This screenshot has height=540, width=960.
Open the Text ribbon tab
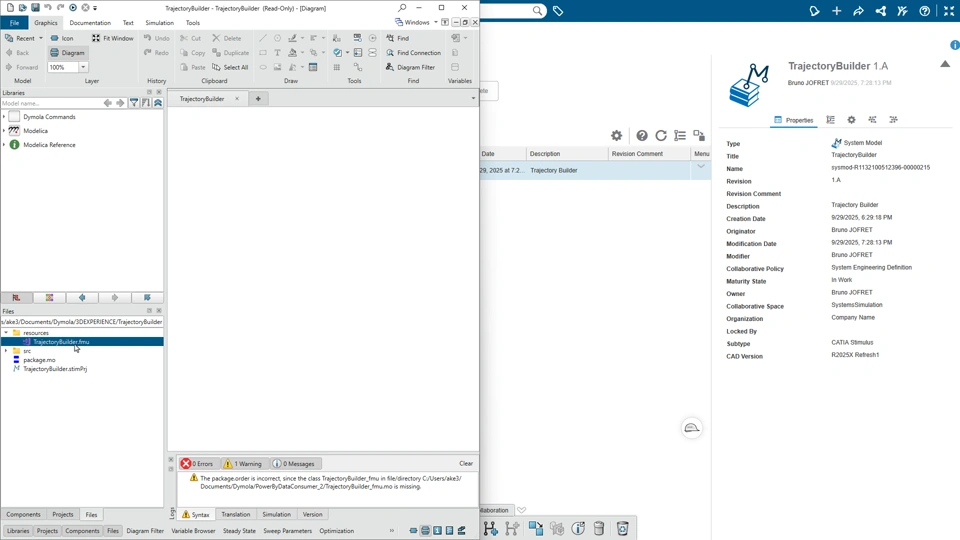point(128,23)
